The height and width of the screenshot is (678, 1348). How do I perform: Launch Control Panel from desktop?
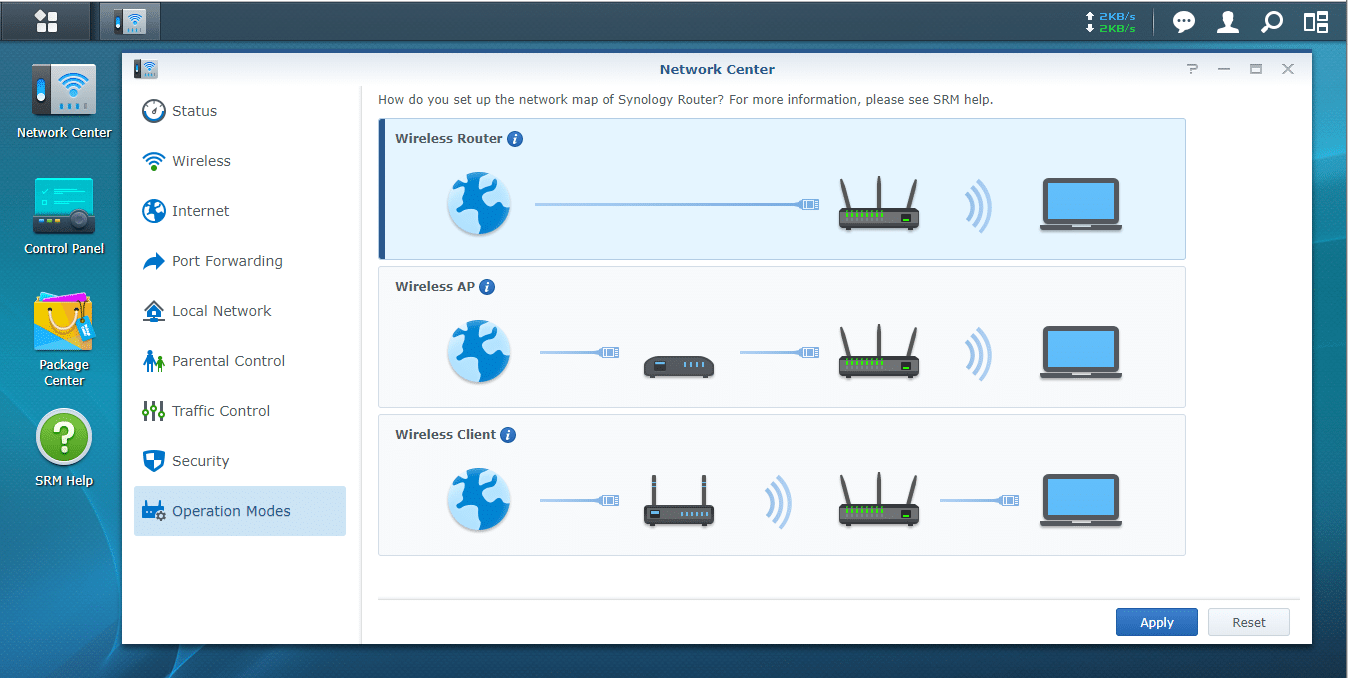pos(64,217)
